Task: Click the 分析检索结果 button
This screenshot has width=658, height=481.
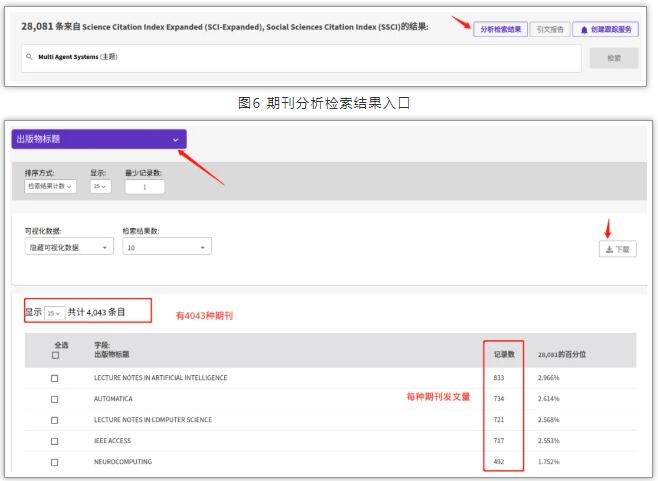Action: pyautogui.click(x=500, y=30)
